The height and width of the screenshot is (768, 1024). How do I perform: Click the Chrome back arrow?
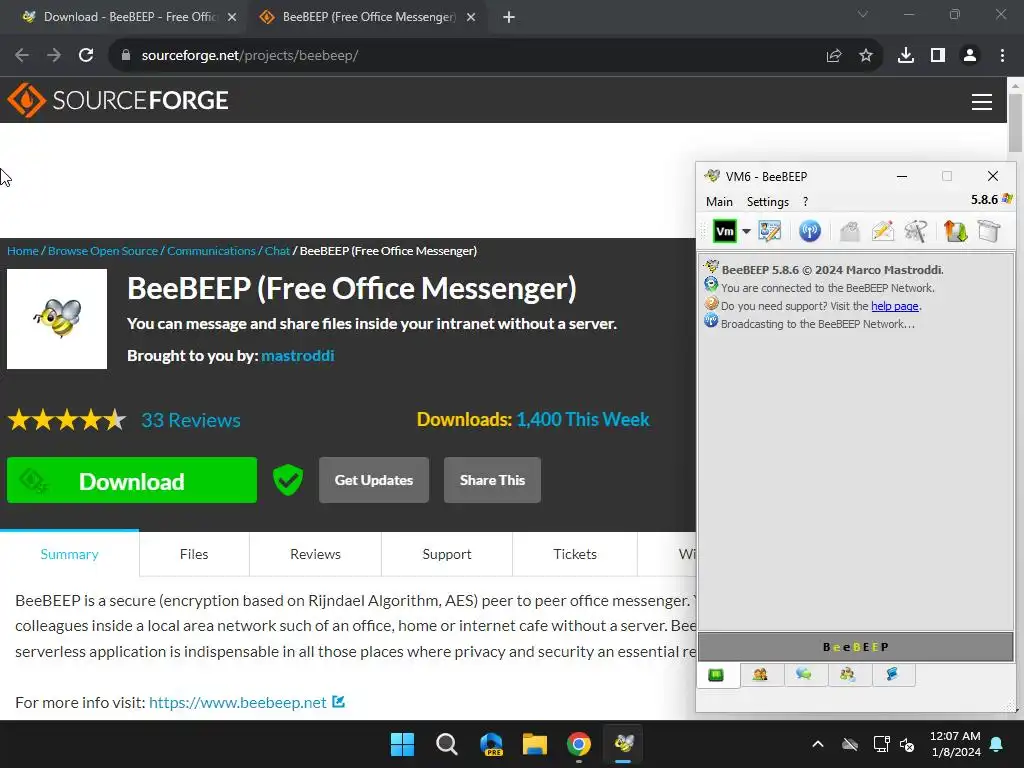(22, 56)
